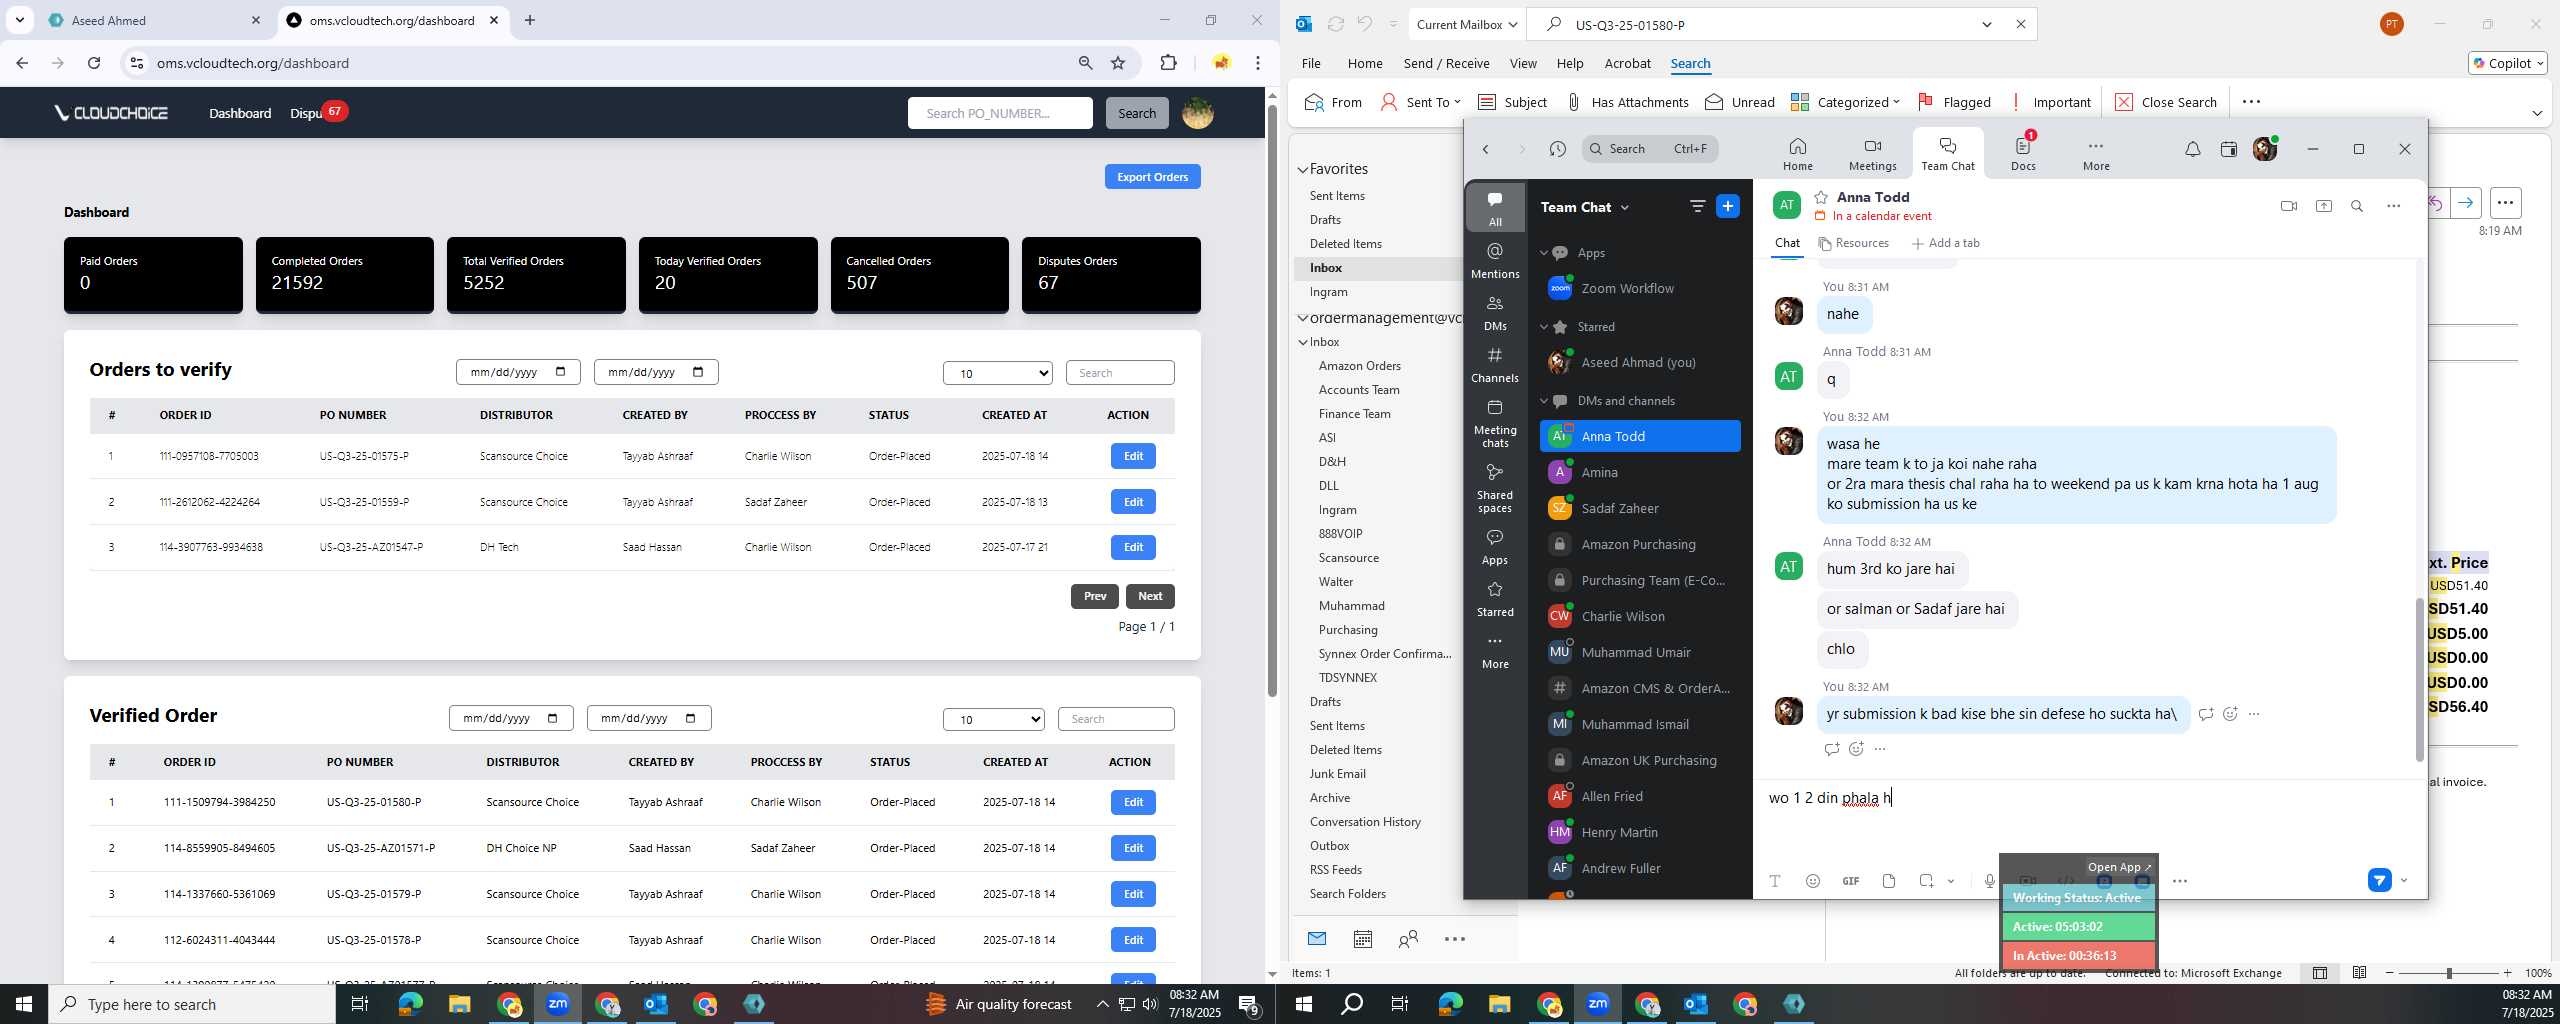Edit order US-Q3-25-01575-P
Viewport: 2560px width, 1024px height.
pos(1133,456)
